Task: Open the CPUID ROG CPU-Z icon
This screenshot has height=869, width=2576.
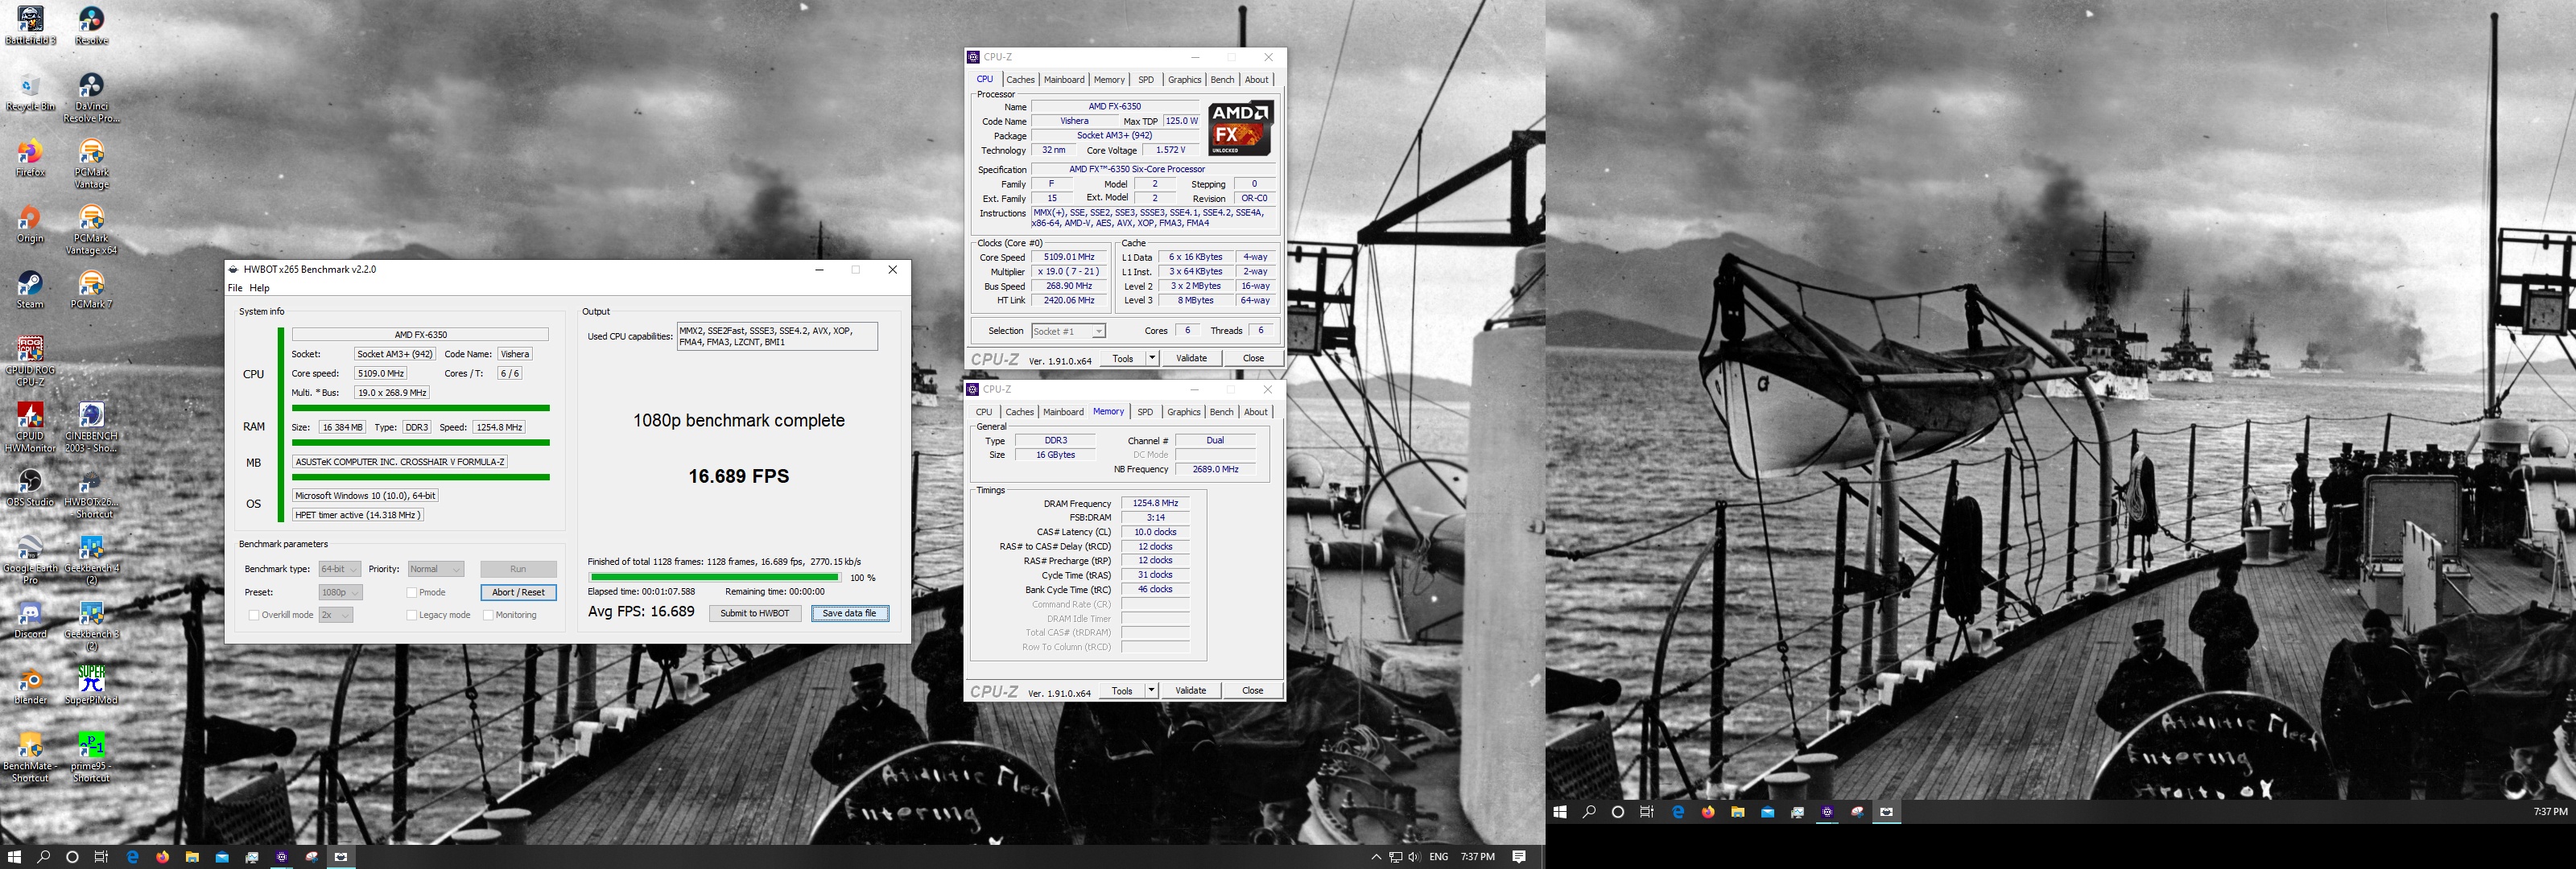Action: tap(30, 361)
